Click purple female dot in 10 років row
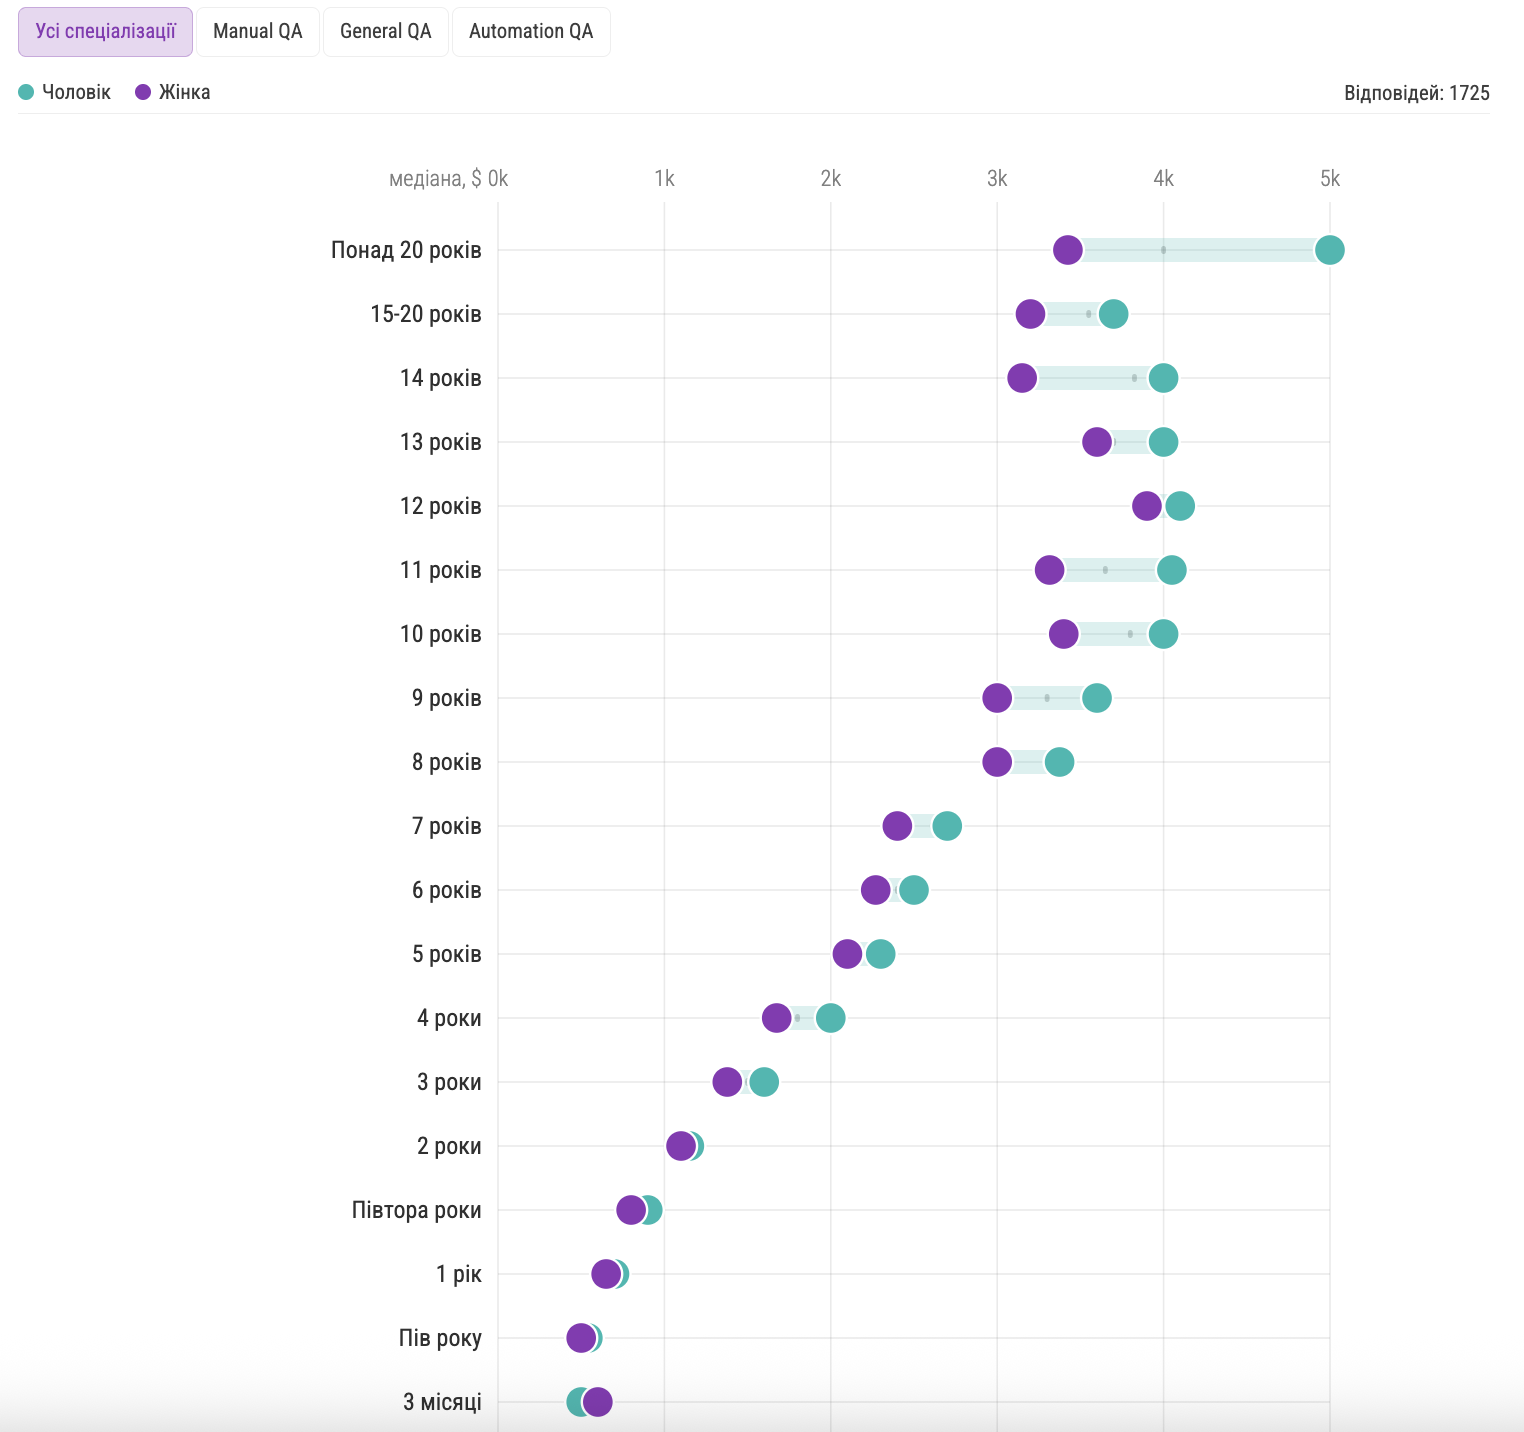This screenshot has height=1432, width=1524. tap(1063, 634)
